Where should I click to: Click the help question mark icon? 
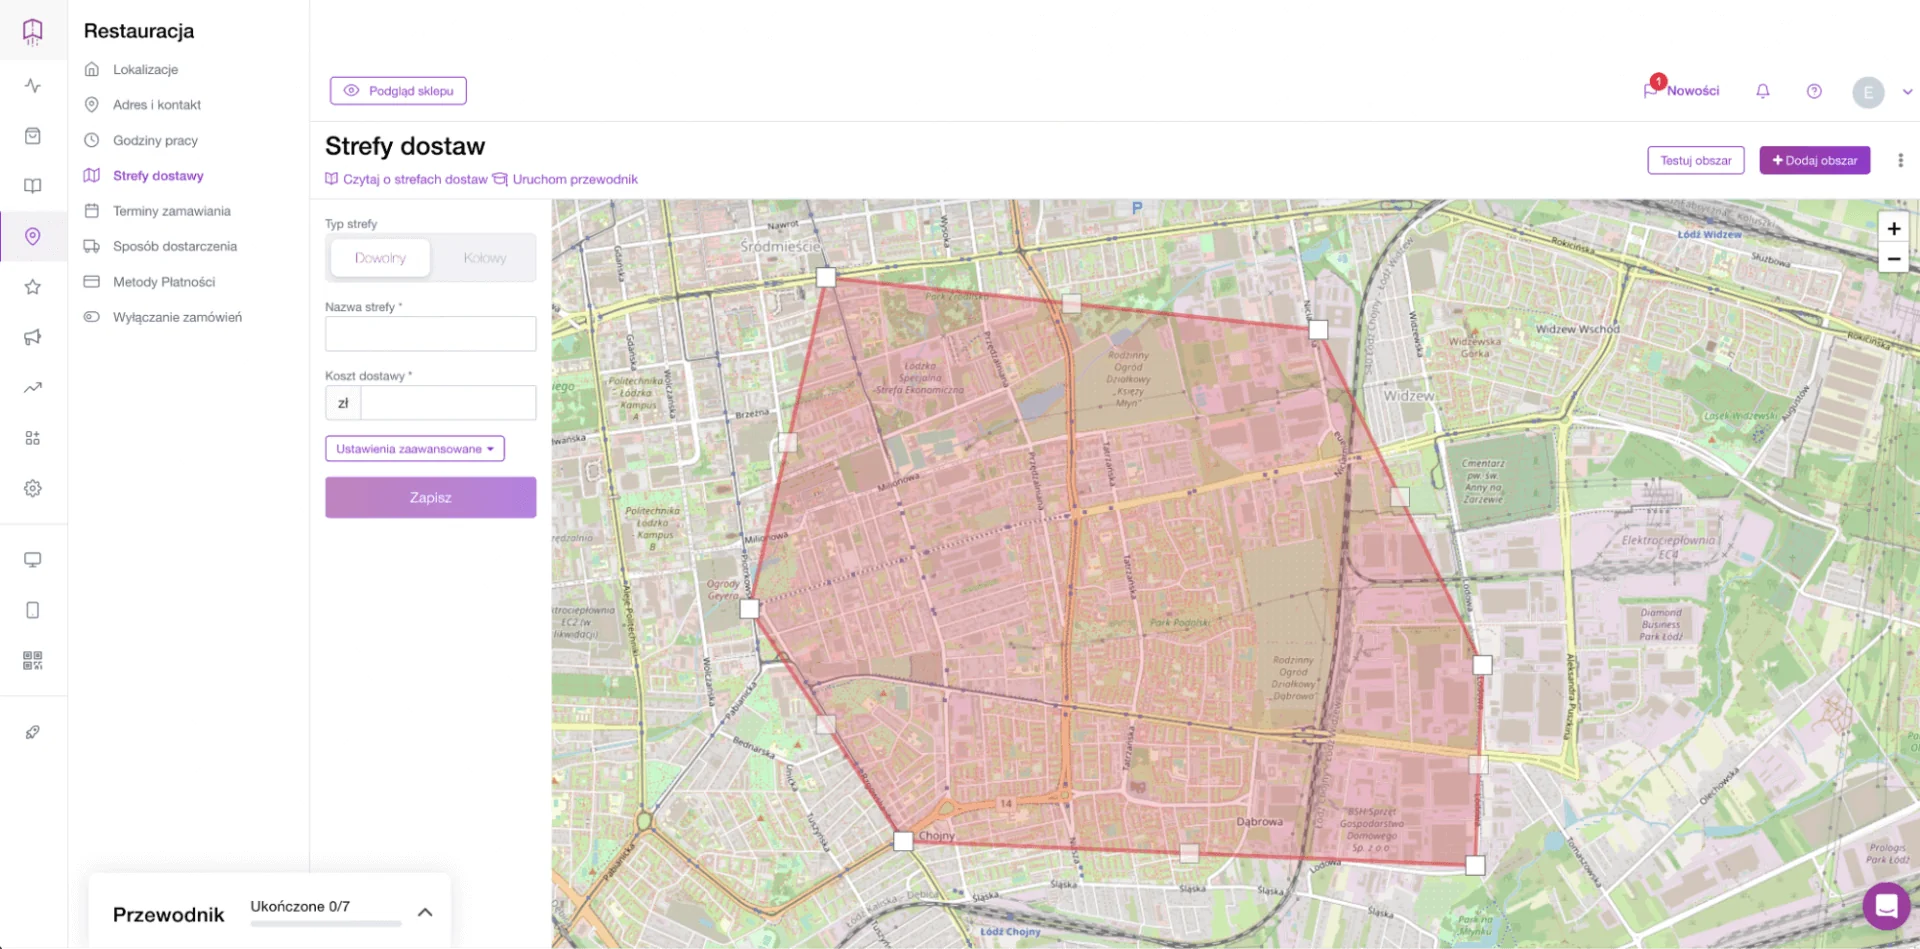[1814, 91]
